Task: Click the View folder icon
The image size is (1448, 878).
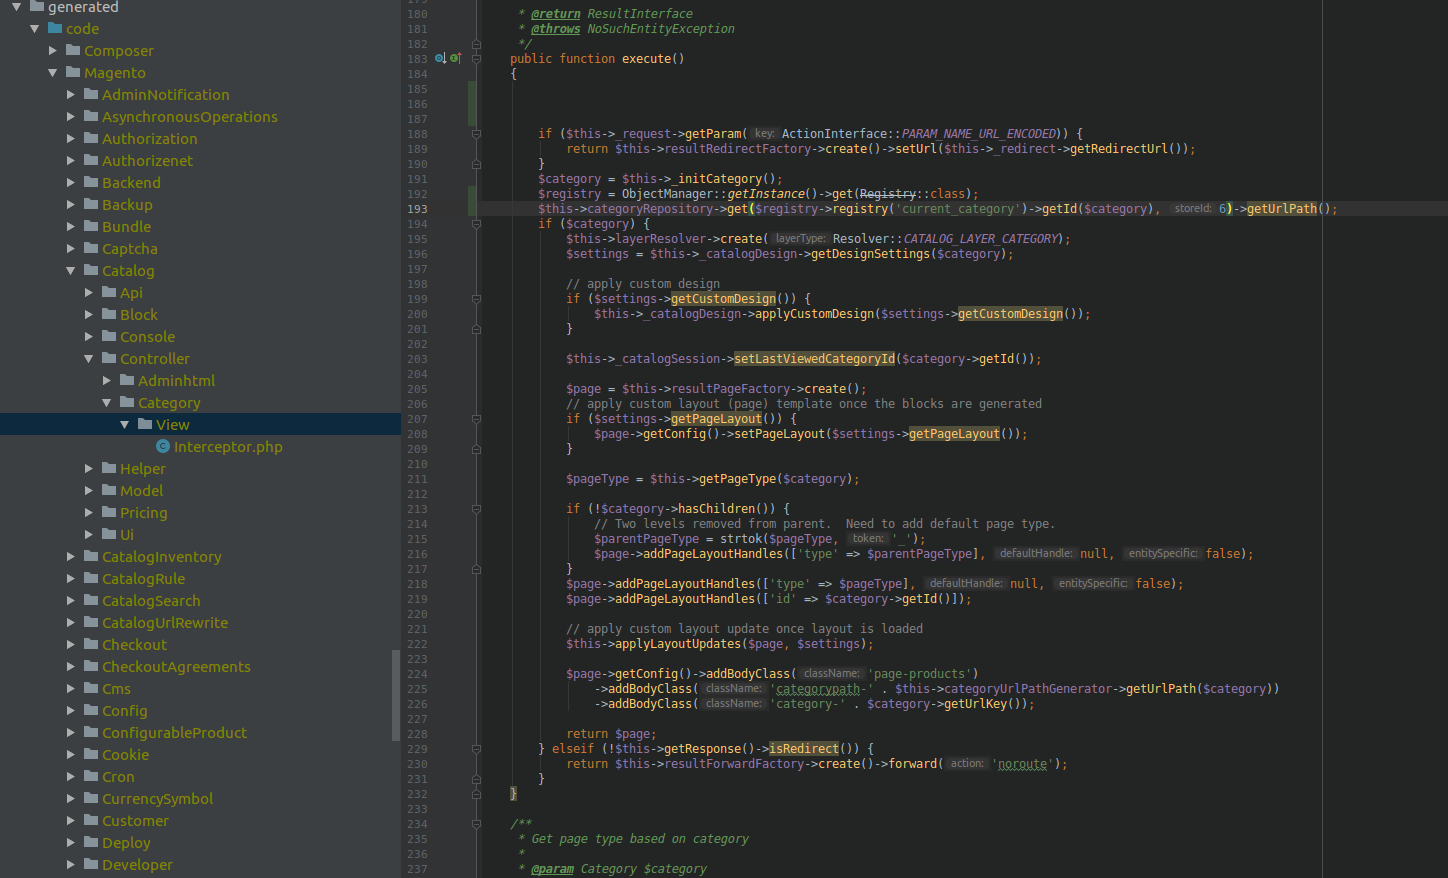Action: click(145, 424)
